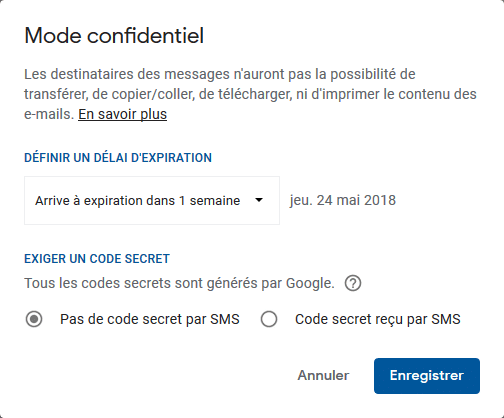Image resolution: width=504 pixels, height=418 pixels.
Task: Click the 'Code secret reçu par SMS' label text
Action: (378, 319)
